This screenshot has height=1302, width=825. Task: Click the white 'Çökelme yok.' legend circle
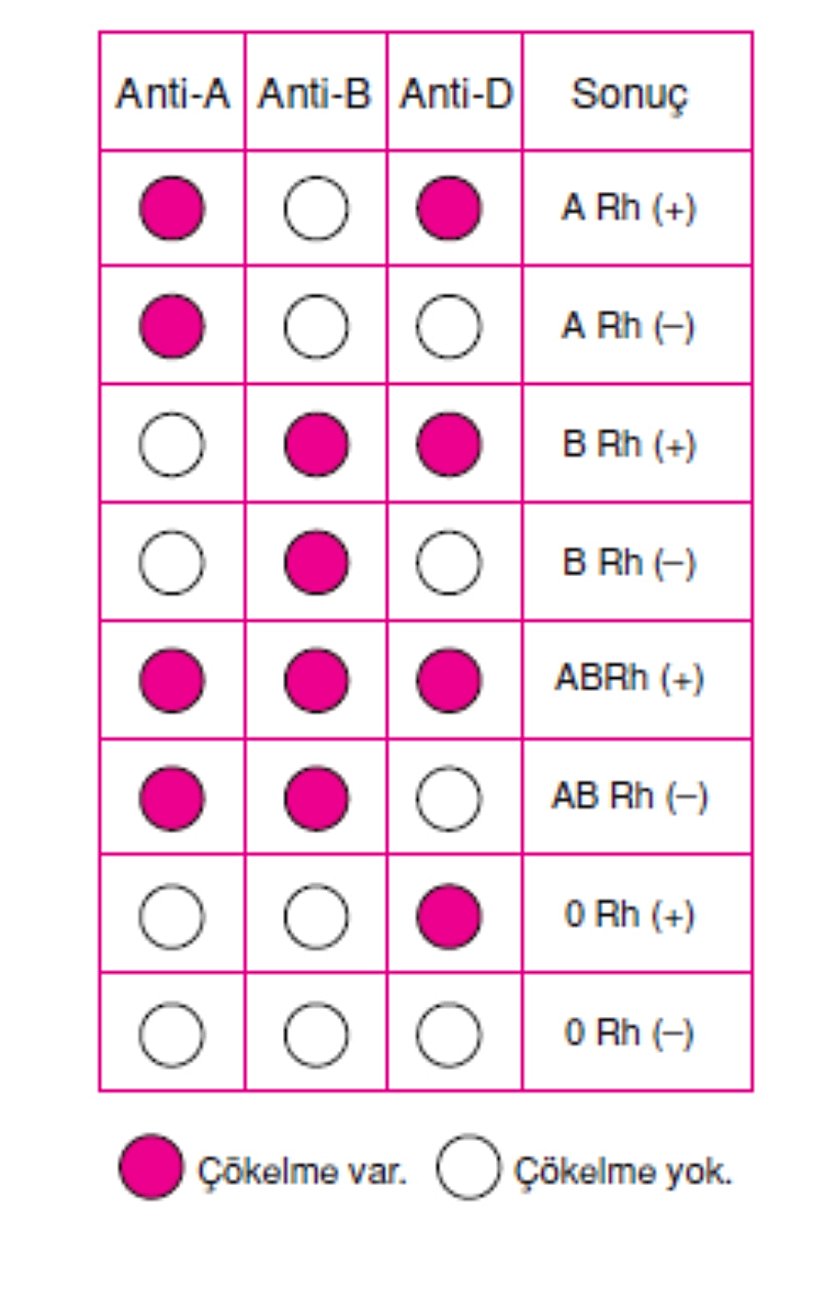[x=468, y=1167]
